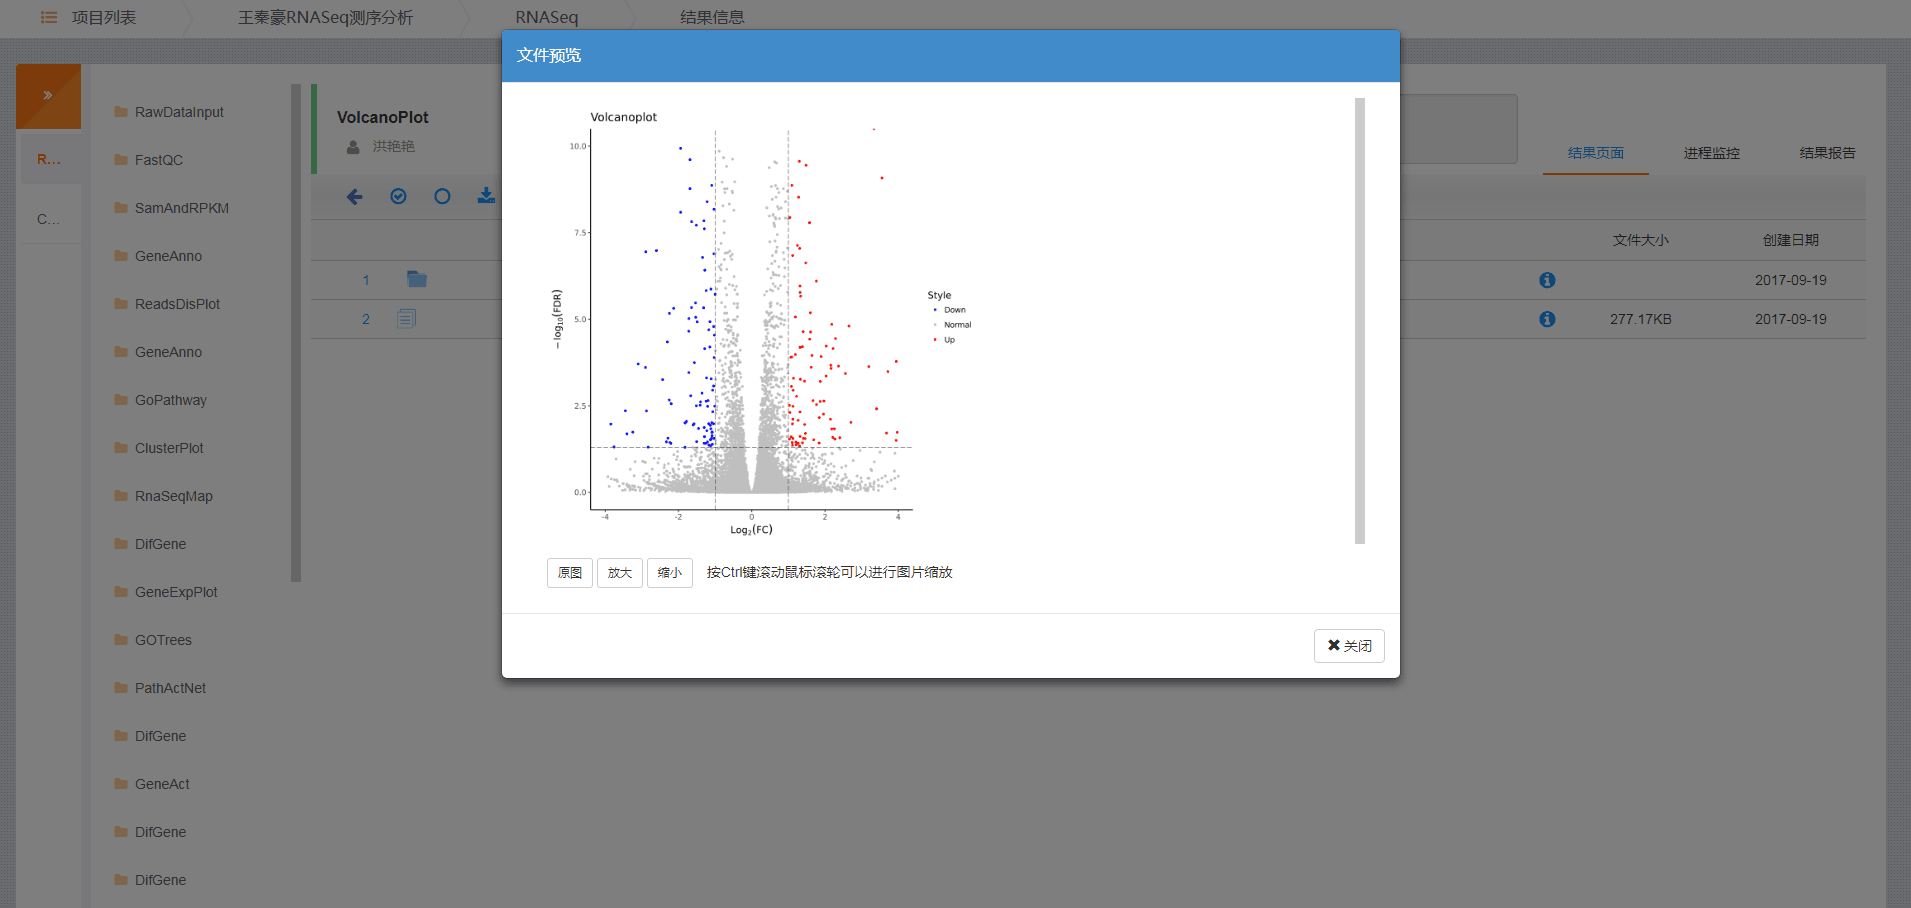
Task: Expand the GoPathway folder in the tree
Action: pyautogui.click(x=170, y=400)
